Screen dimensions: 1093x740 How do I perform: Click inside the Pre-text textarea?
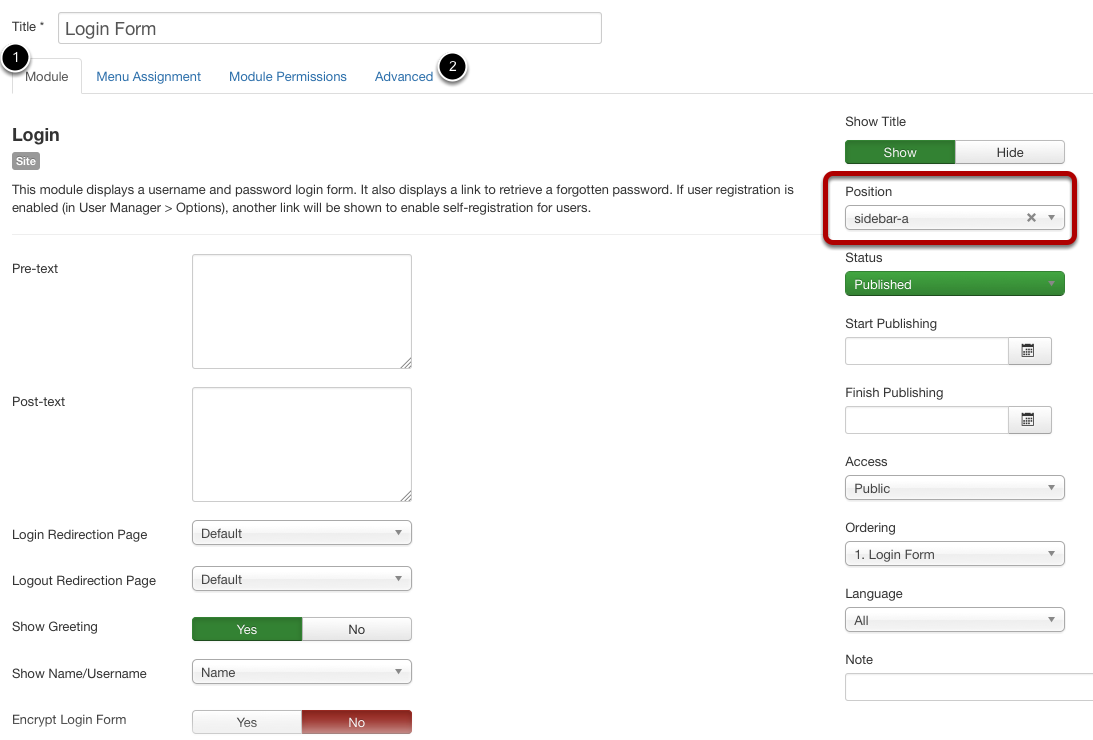[301, 310]
